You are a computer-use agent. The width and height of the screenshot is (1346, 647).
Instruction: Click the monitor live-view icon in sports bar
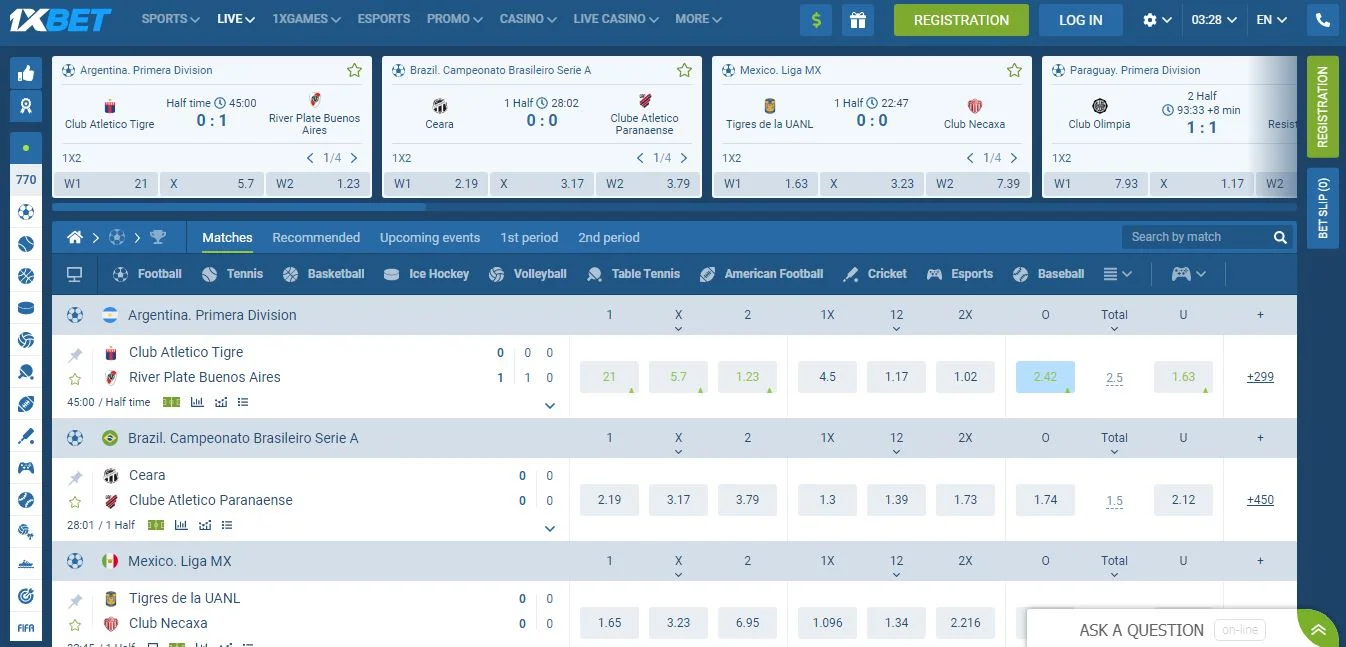coord(74,274)
